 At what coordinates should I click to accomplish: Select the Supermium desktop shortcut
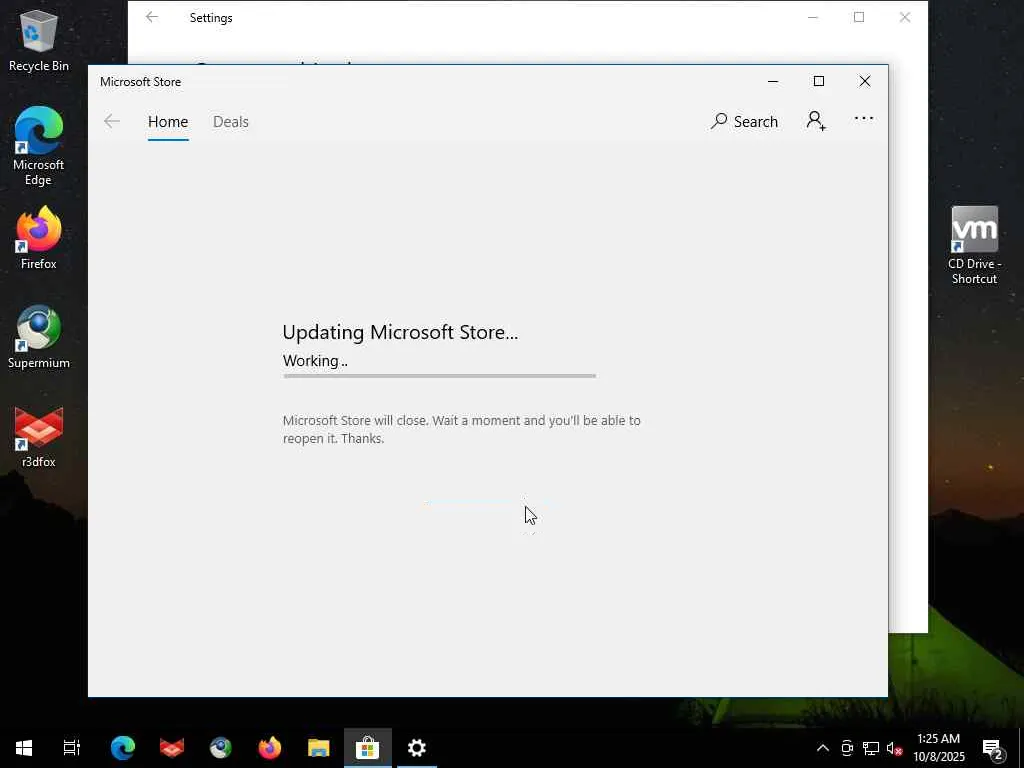click(x=39, y=338)
